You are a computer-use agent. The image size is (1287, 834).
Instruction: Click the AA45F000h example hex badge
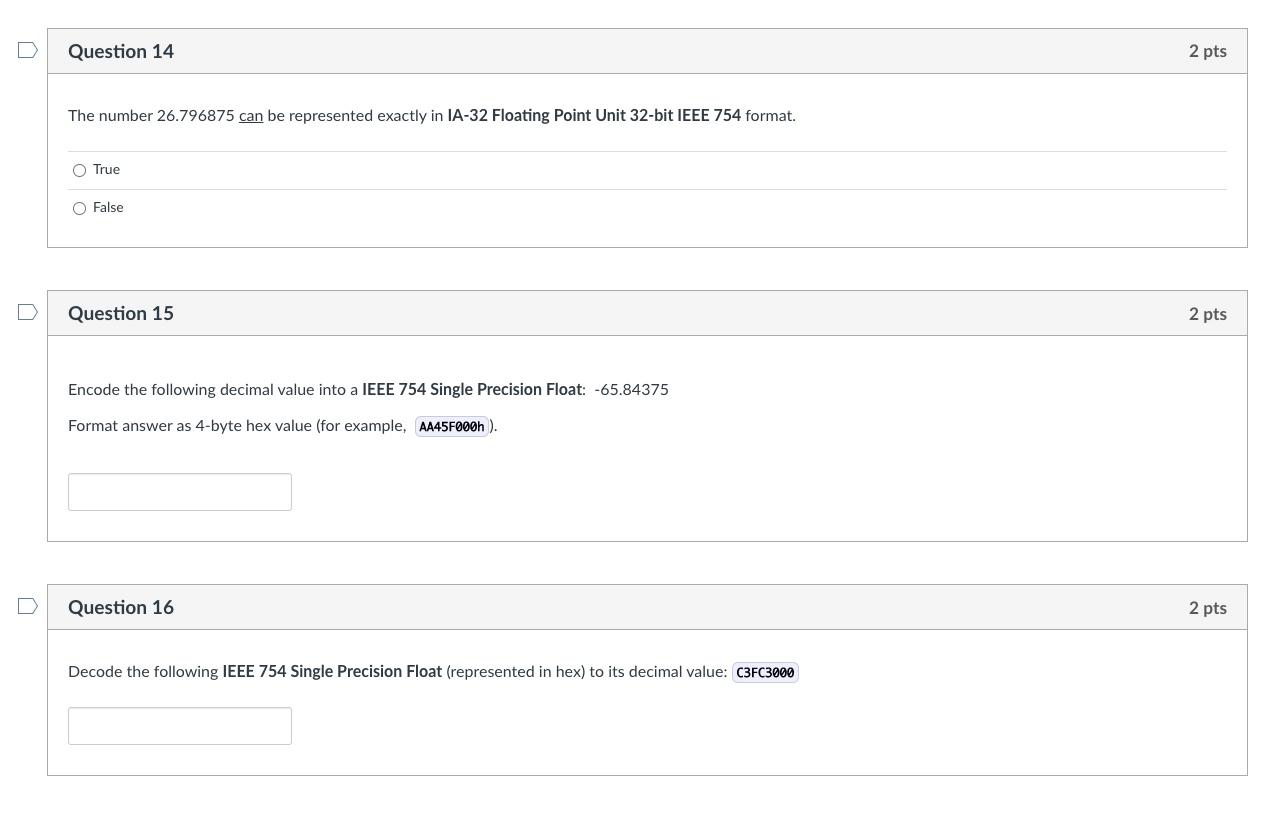coord(451,426)
